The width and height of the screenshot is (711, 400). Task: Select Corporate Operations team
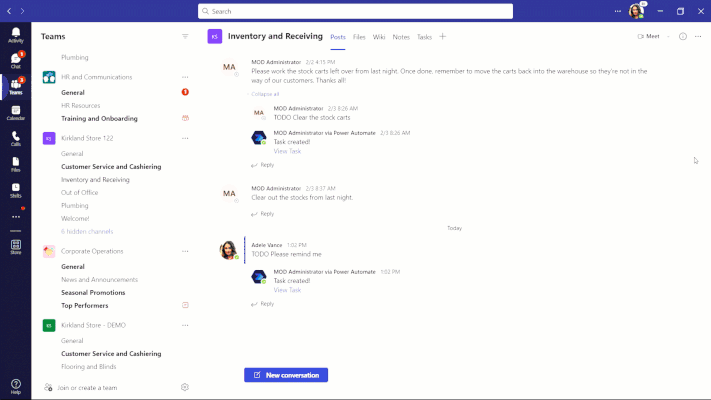(x=92, y=251)
